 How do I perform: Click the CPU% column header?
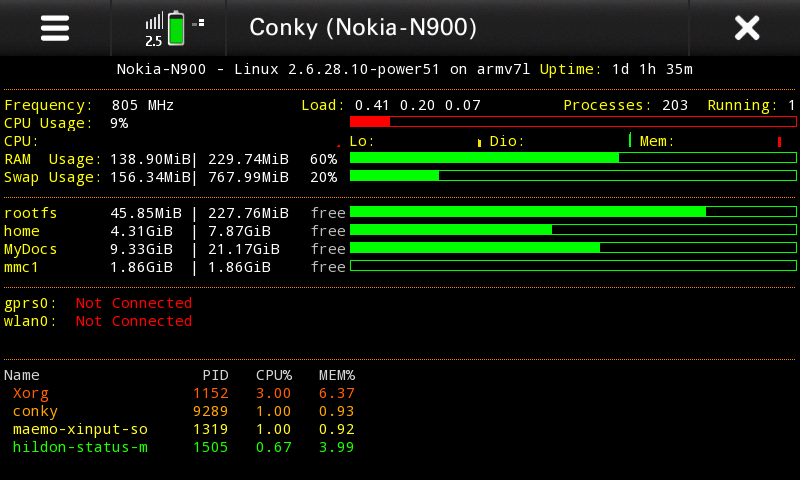pyautogui.click(x=274, y=375)
